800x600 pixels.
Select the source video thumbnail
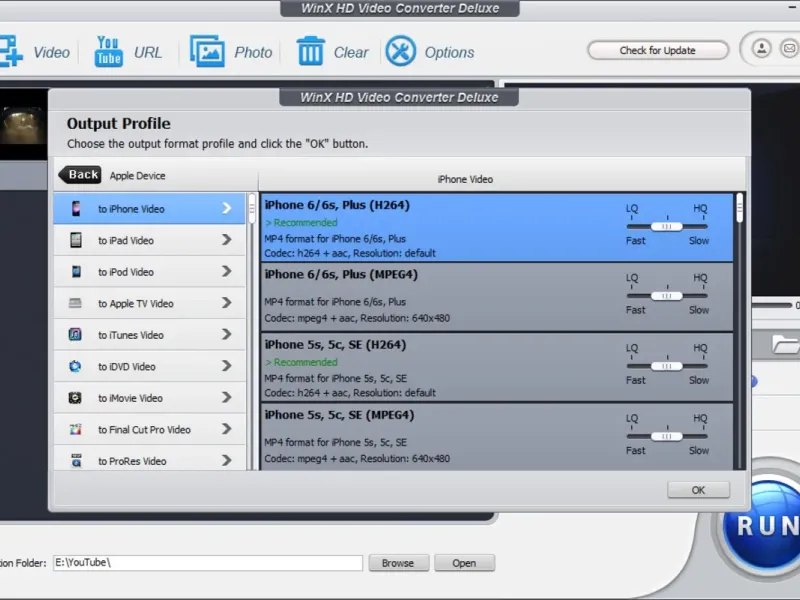pos(22,126)
